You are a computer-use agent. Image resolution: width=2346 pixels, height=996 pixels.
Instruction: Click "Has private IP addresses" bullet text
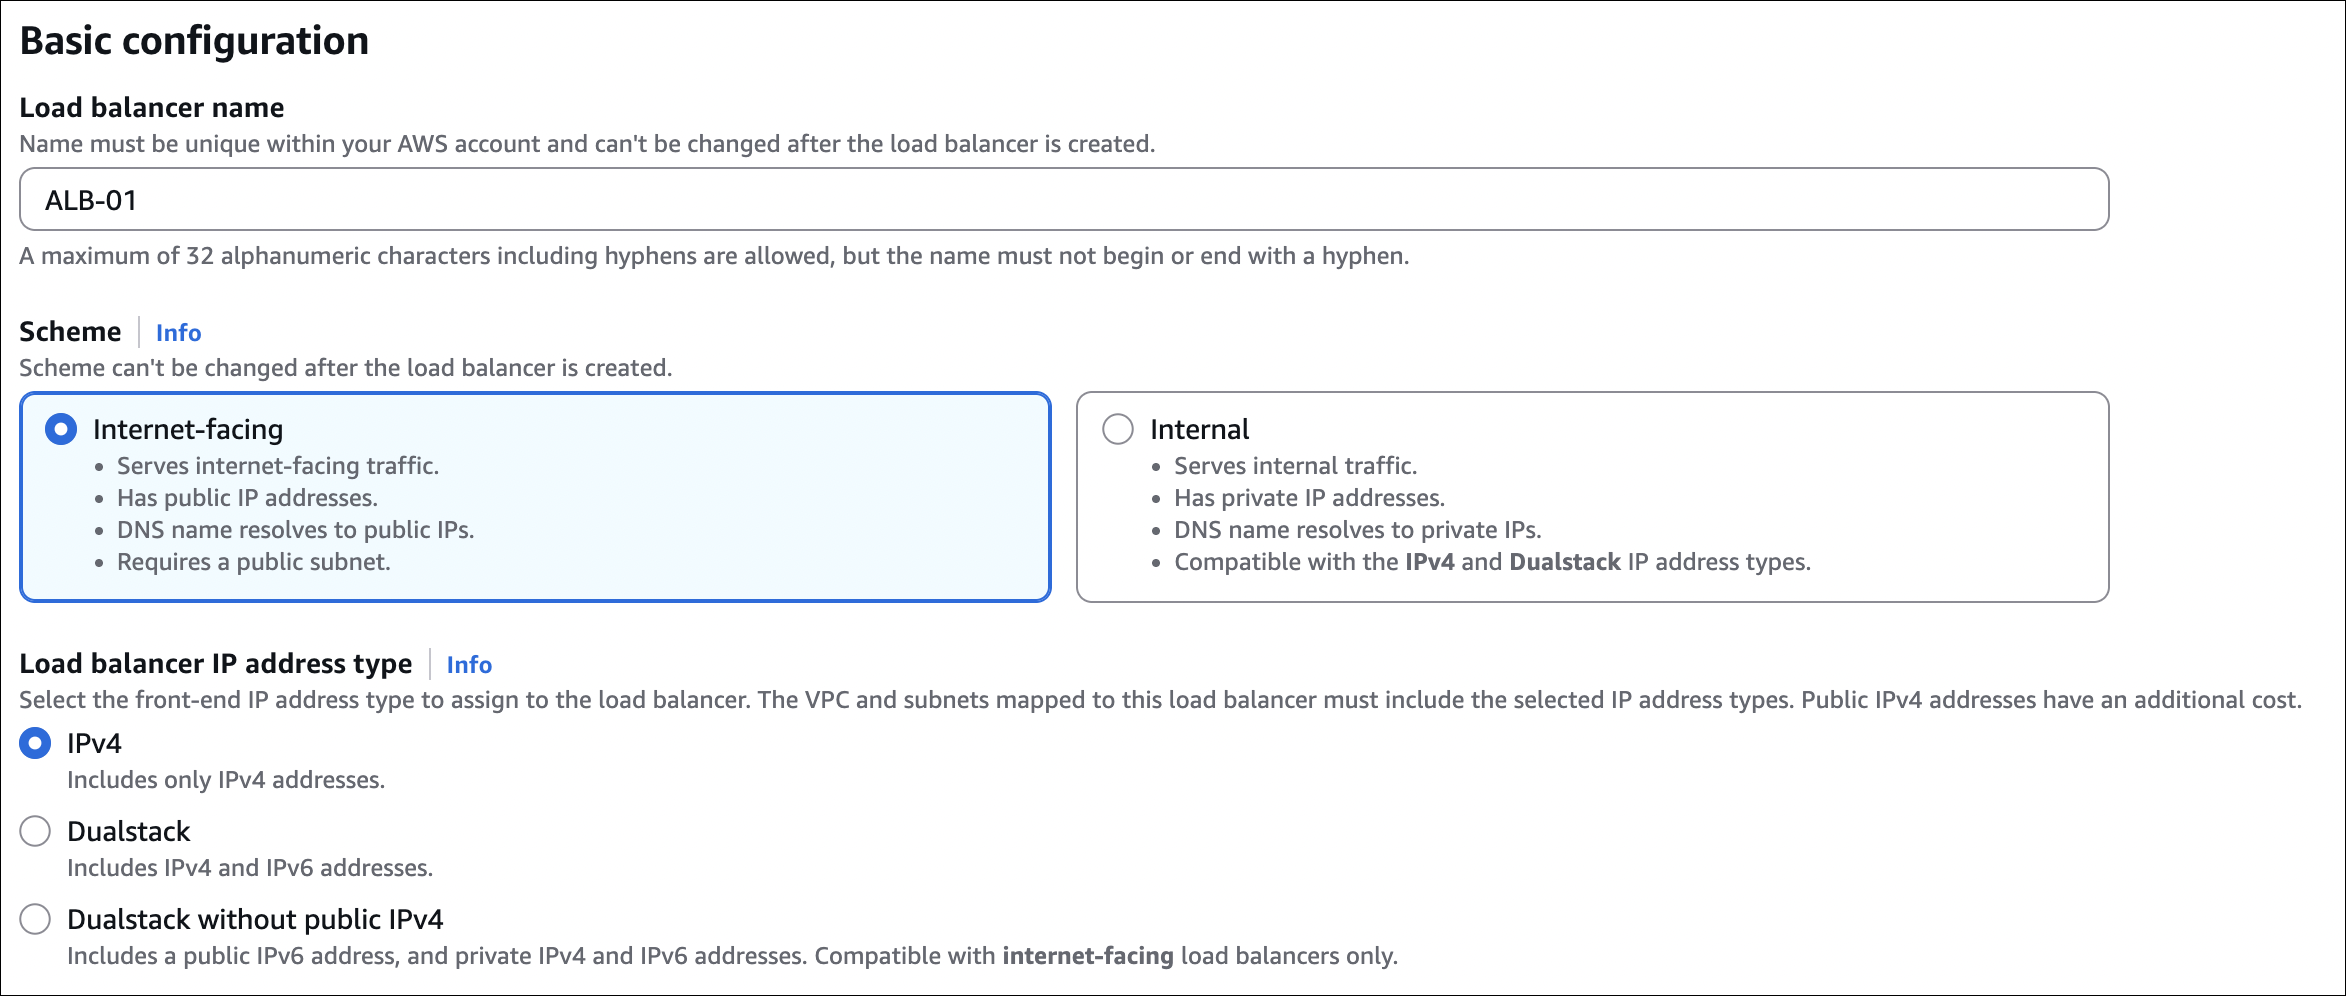coord(1309,498)
